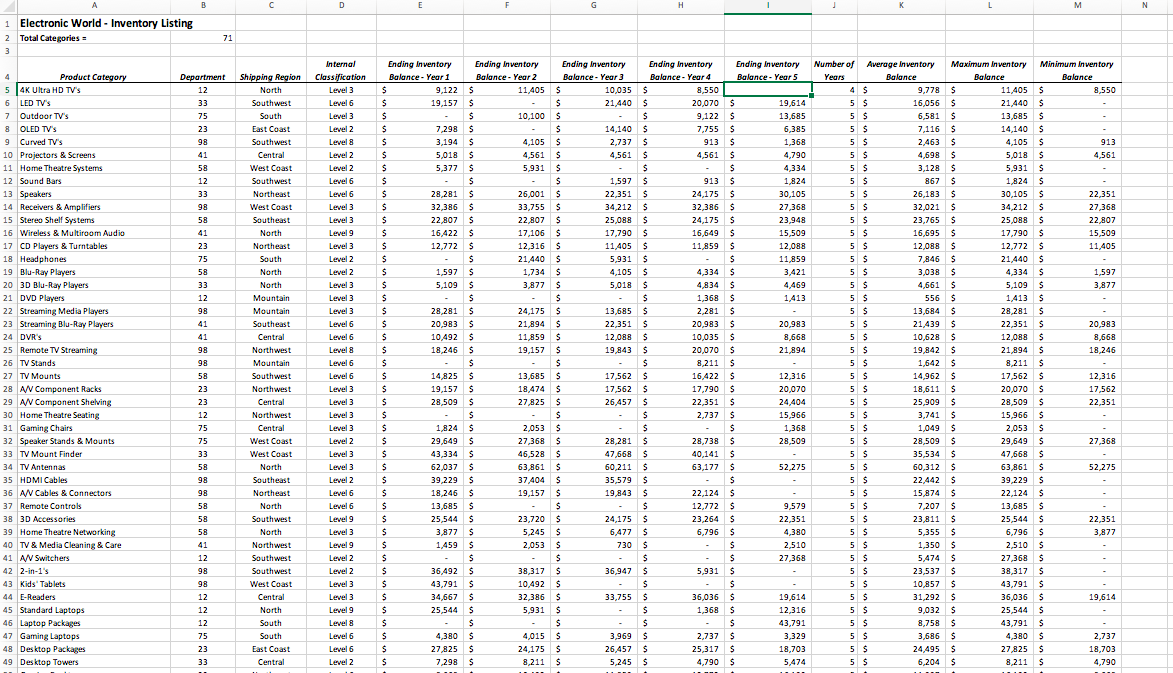Select the 'Wireless & Multiroom Audio' cell
1173x673 pixels.
pos(94,233)
